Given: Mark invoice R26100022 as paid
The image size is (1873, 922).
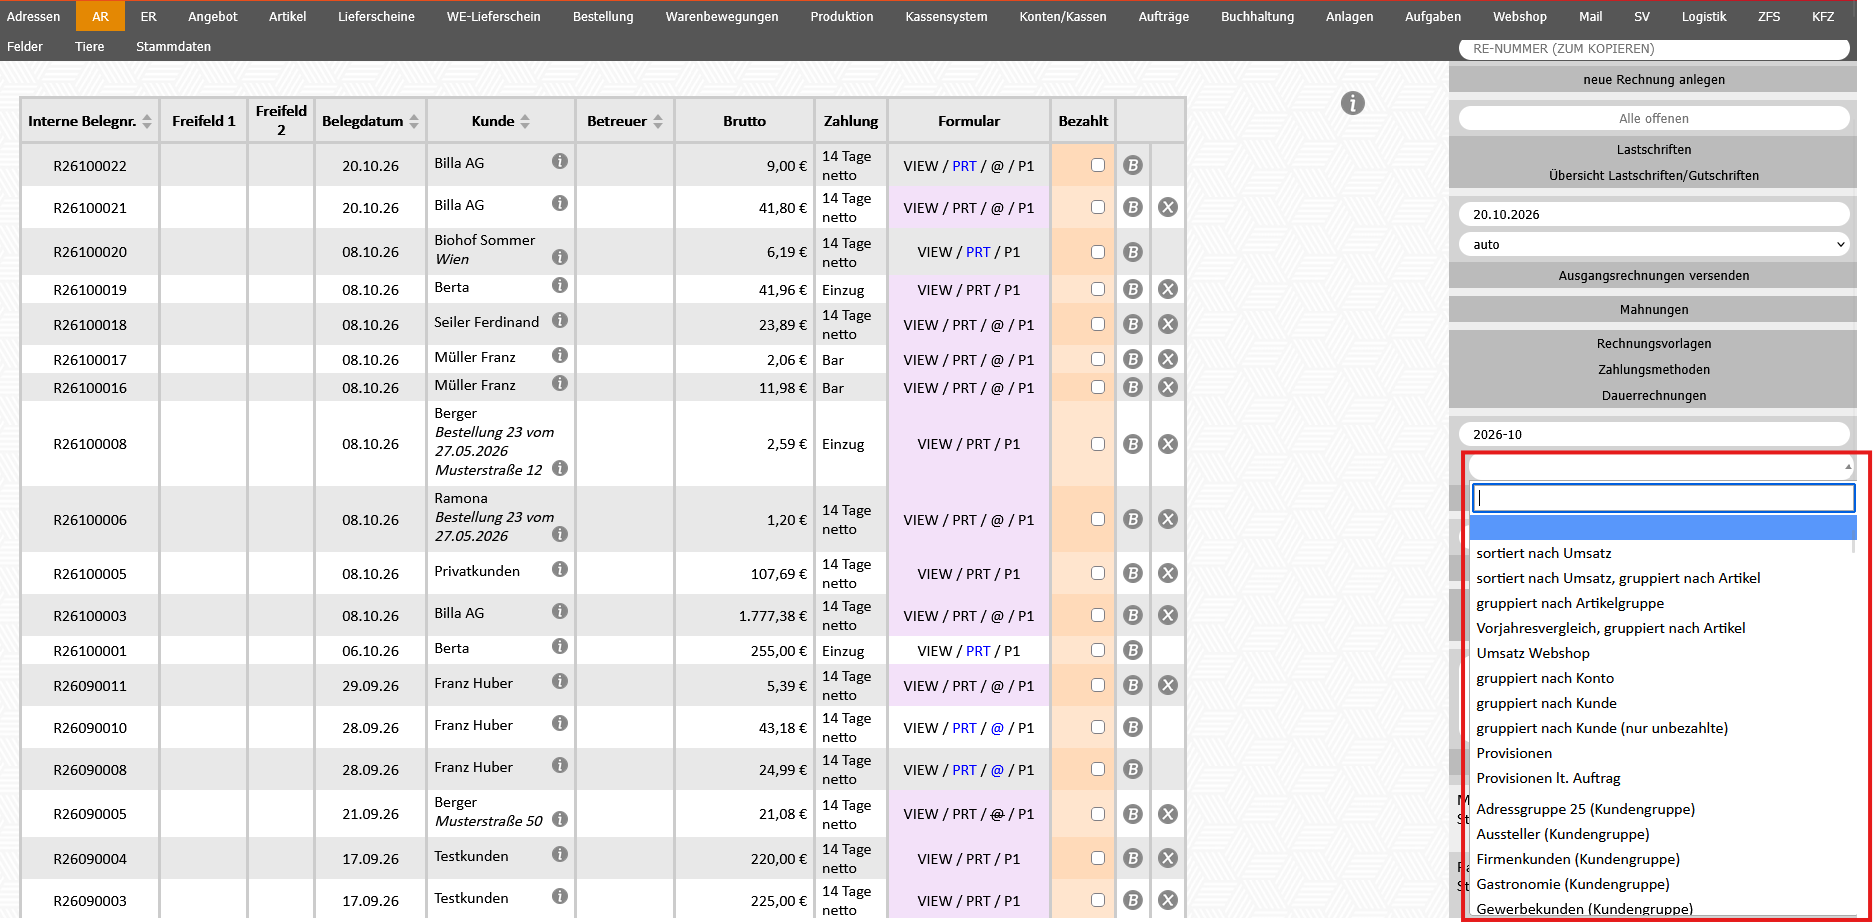Looking at the screenshot, I should (x=1098, y=165).
